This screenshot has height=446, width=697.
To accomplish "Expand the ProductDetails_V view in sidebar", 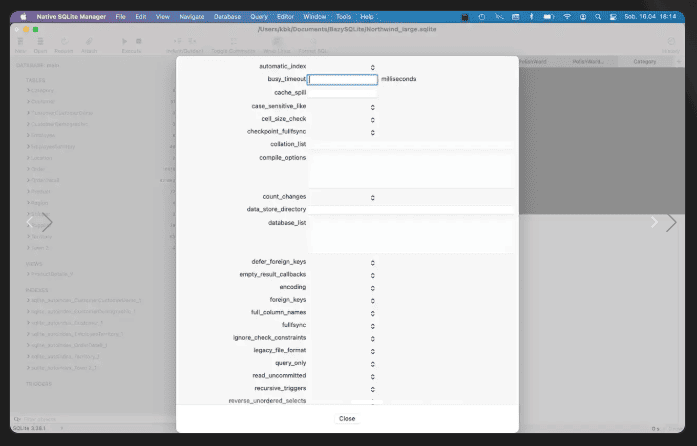I will tap(28, 274).
